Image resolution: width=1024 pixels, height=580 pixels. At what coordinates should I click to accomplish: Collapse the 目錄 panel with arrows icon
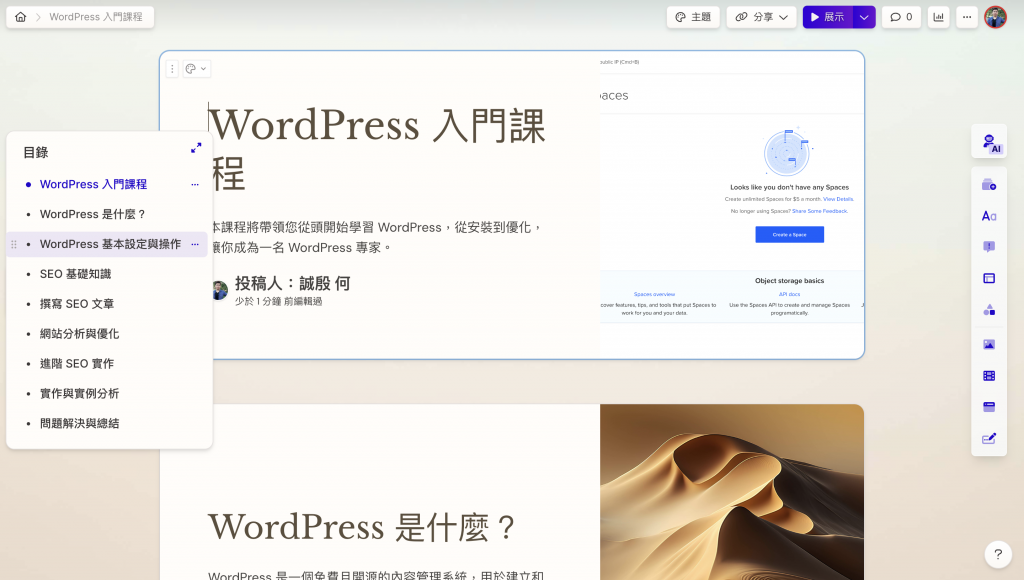click(x=196, y=148)
